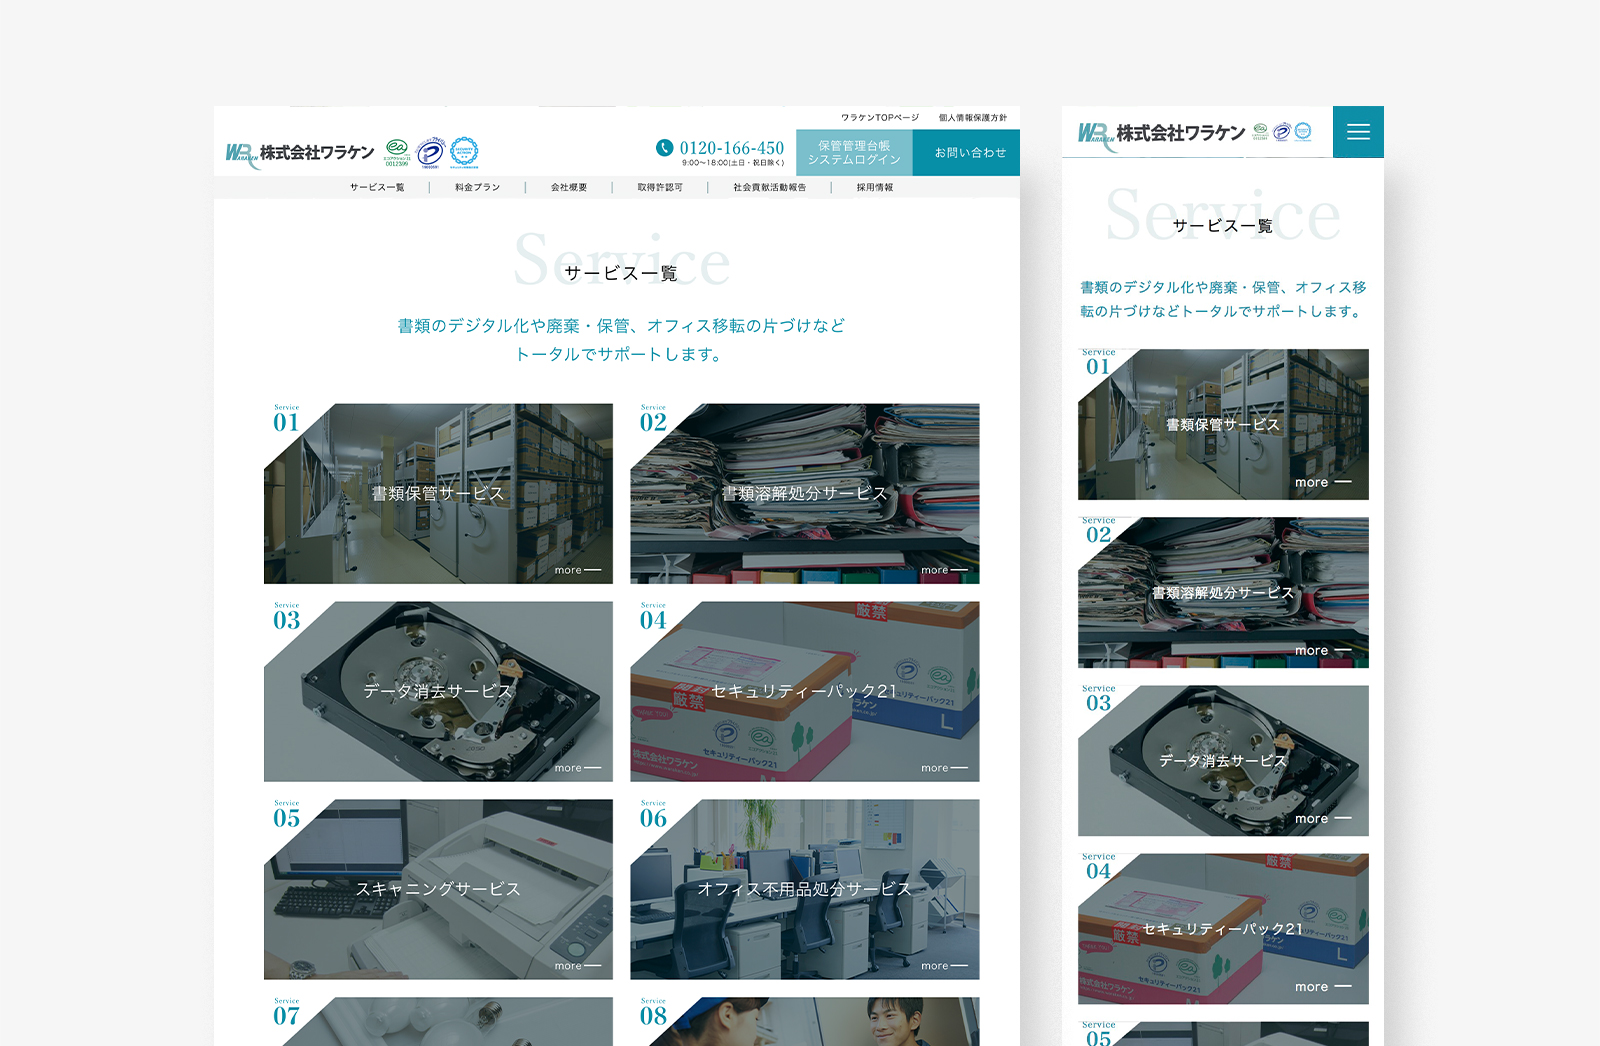Select 取得許認可 in navigation

[660, 187]
